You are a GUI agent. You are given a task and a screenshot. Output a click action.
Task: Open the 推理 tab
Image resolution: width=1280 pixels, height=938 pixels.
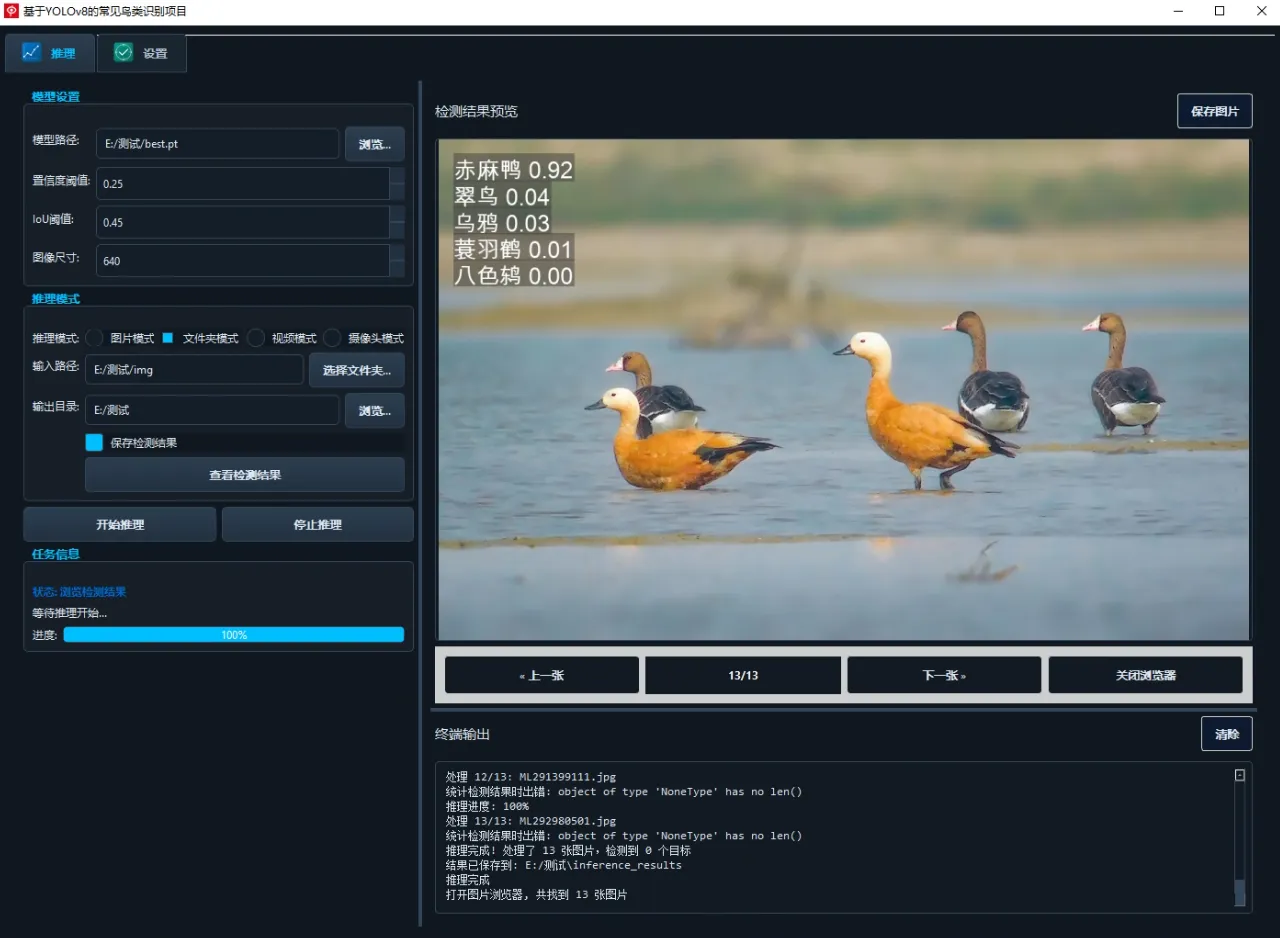tap(50, 53)
